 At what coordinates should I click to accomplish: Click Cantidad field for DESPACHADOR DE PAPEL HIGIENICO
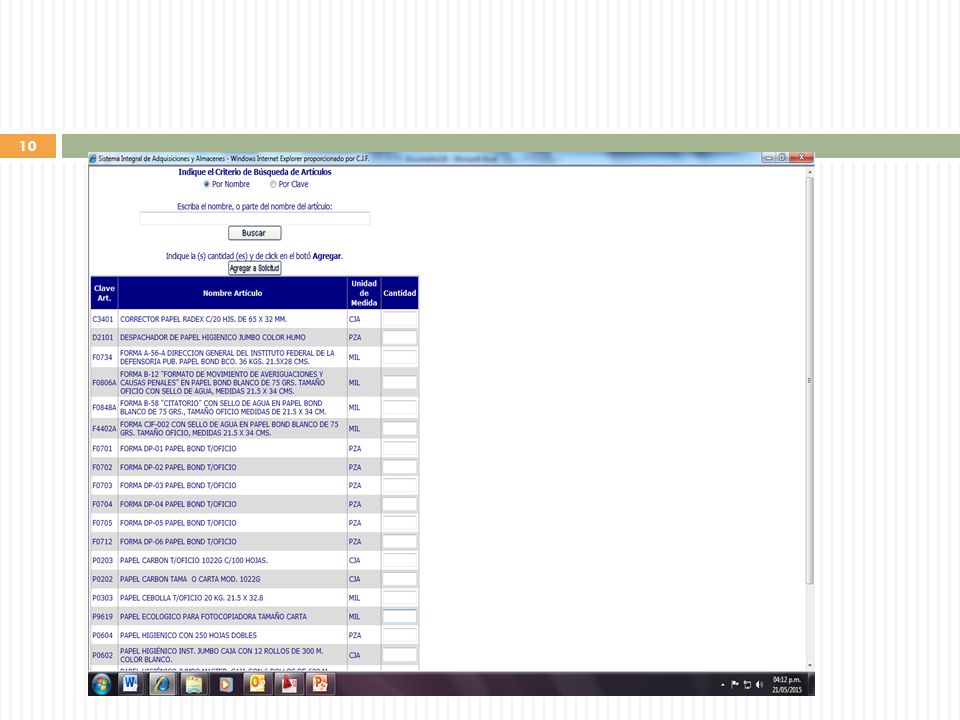point(399,337)
